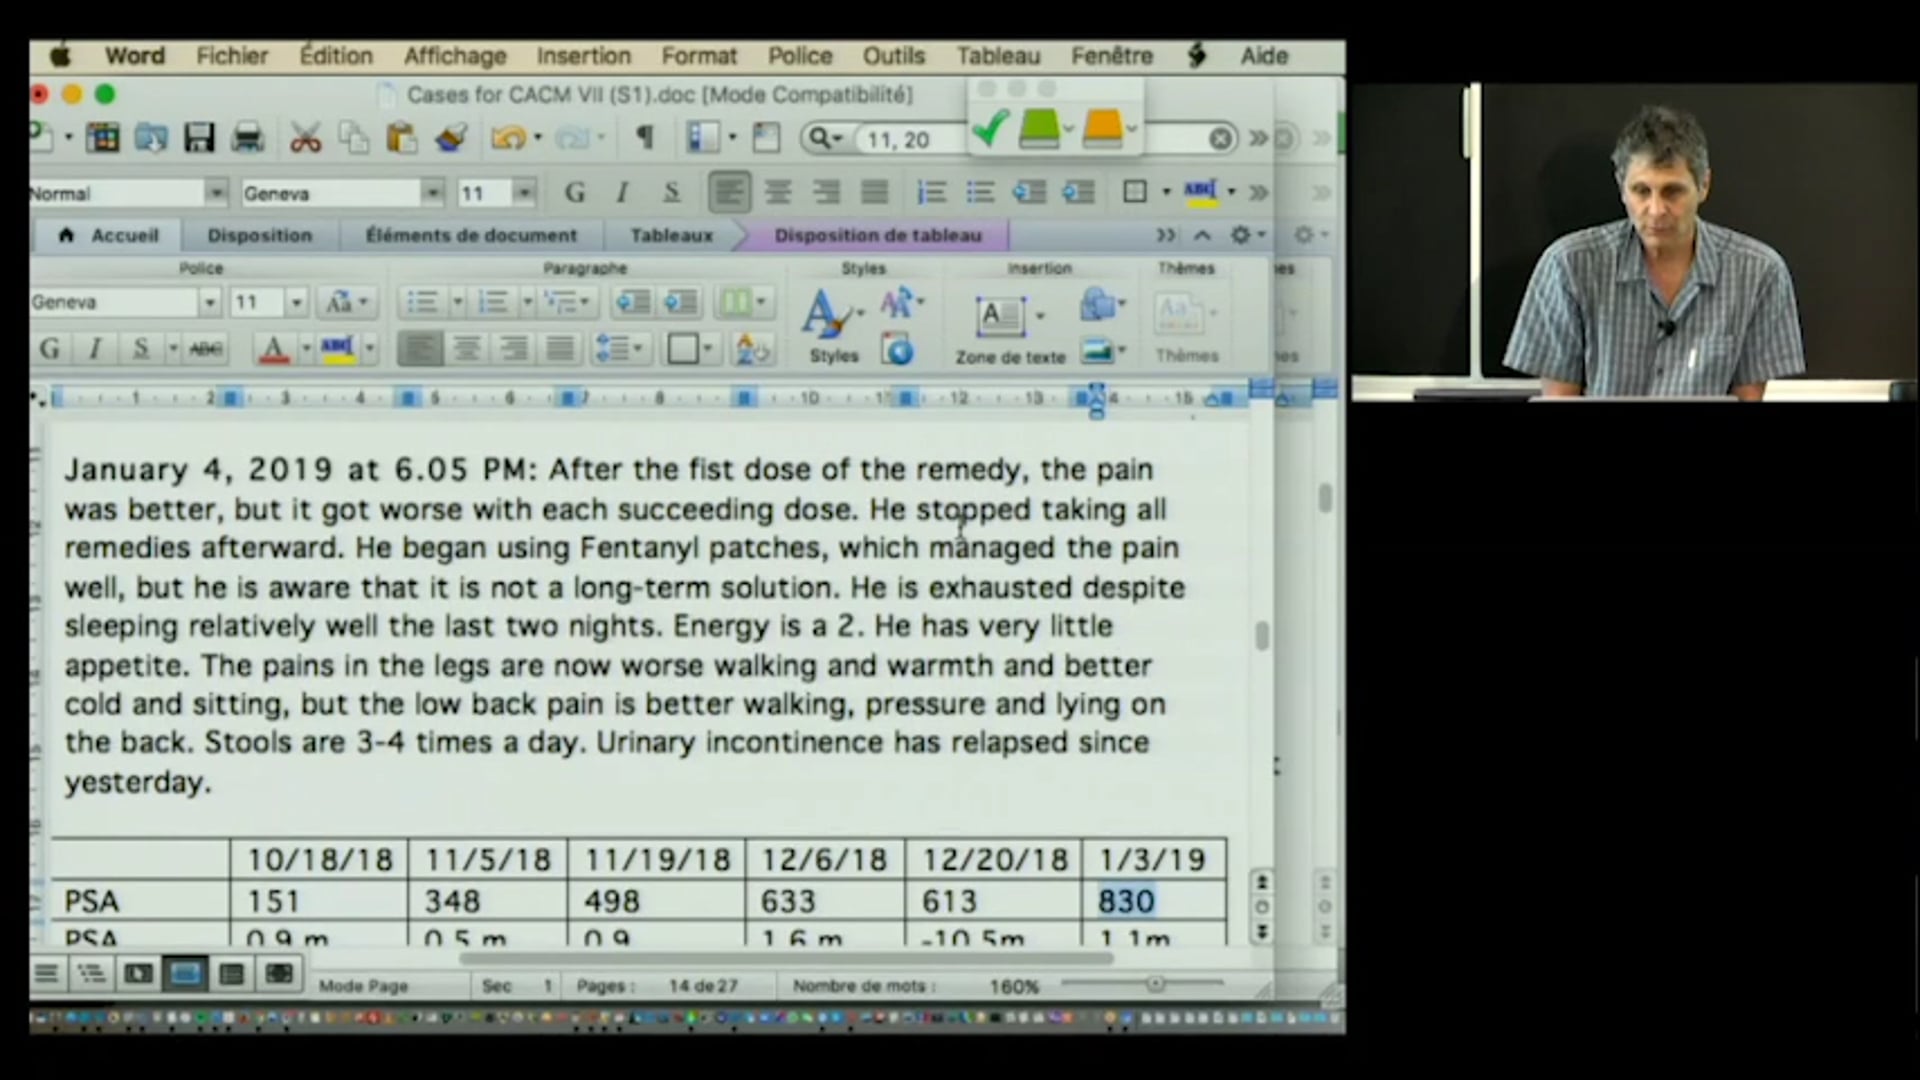Click the search field showing 11, 20
The width and height of the screenshot is (1920, 1080).
(900, 139)
